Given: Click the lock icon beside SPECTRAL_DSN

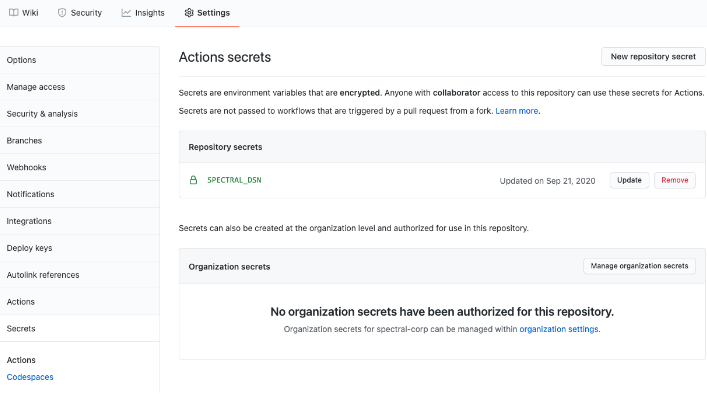Looking at the screenshot, I should click(193, 180).
